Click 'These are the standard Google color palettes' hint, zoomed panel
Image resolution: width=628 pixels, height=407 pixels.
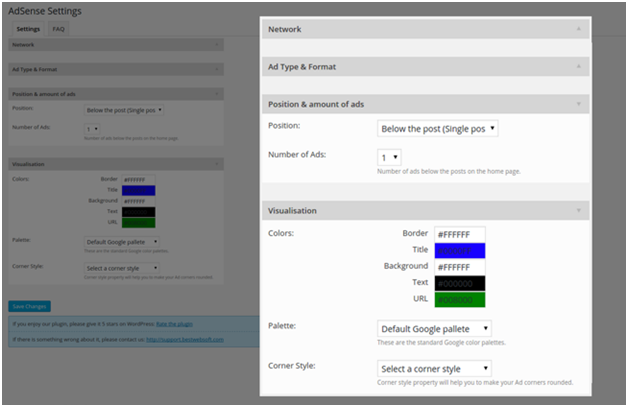pyautogui.click(x=441, y=343)
